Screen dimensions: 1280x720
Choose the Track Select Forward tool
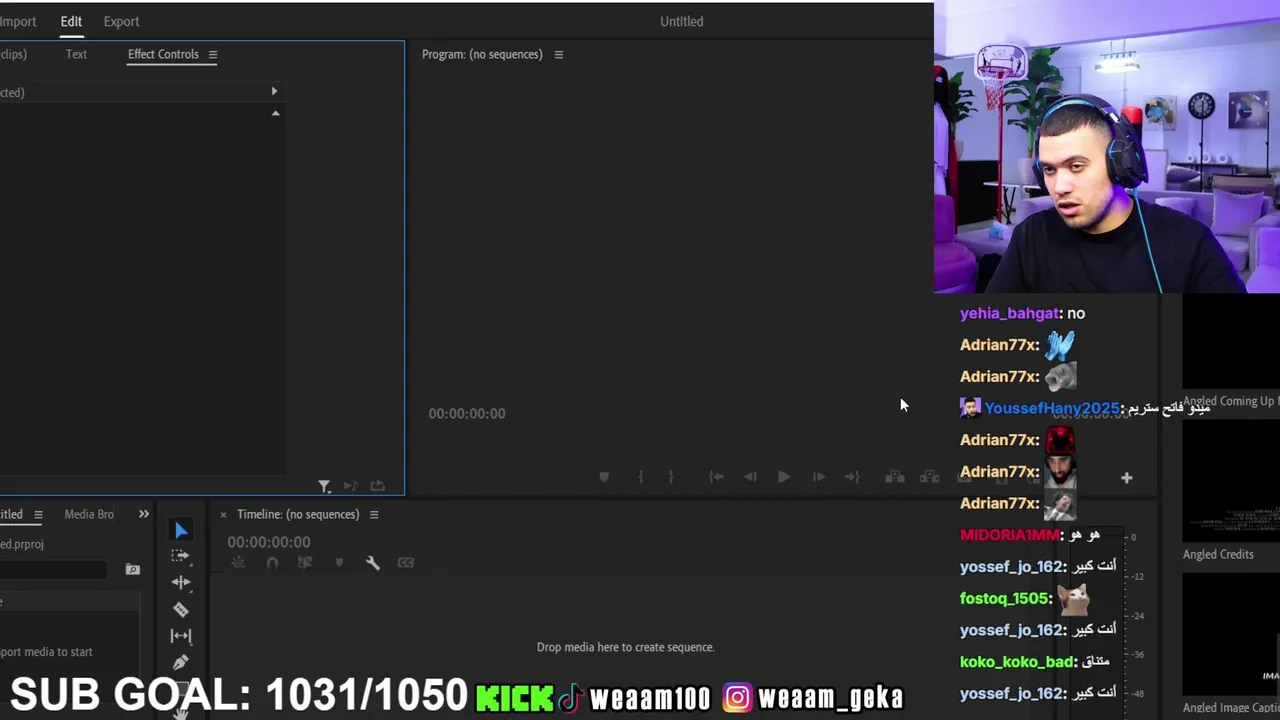pyautogui.click(x=181, y=556)
